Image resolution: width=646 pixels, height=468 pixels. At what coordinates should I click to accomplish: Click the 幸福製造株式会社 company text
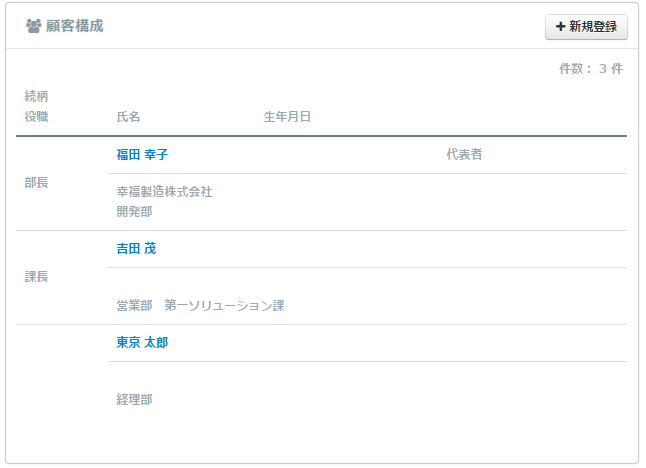tap(164, 192)
